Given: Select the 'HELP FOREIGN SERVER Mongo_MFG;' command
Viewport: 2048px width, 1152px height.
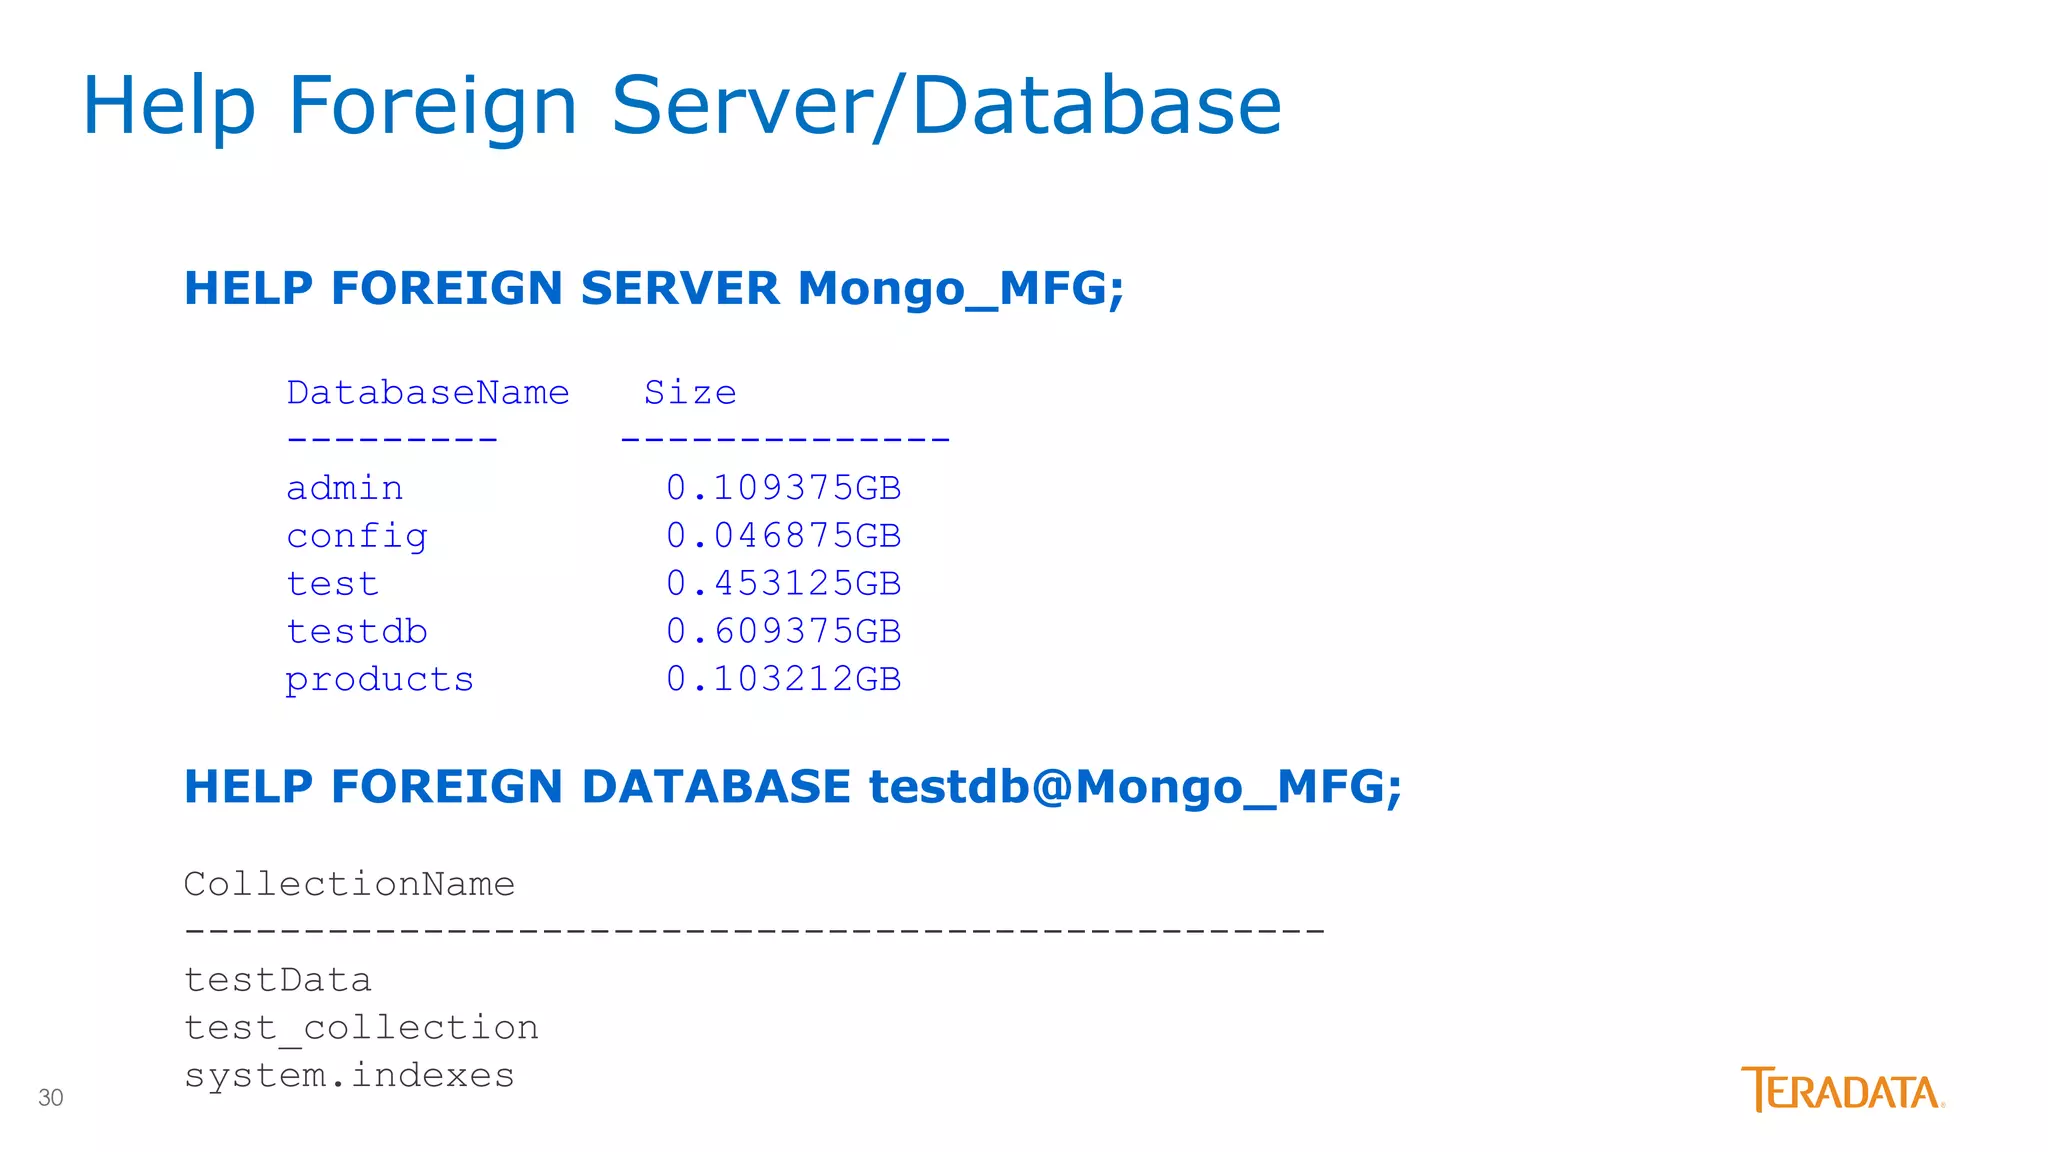Looking at the screenshot, I should (x=654, y=289).
